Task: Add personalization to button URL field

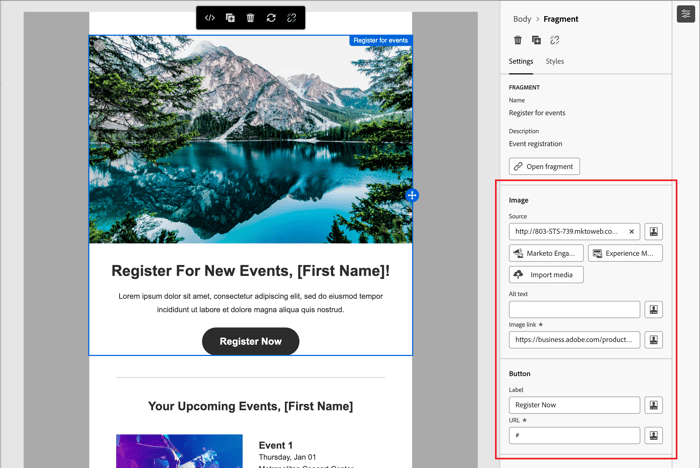Action: click(x=653, y=435)
